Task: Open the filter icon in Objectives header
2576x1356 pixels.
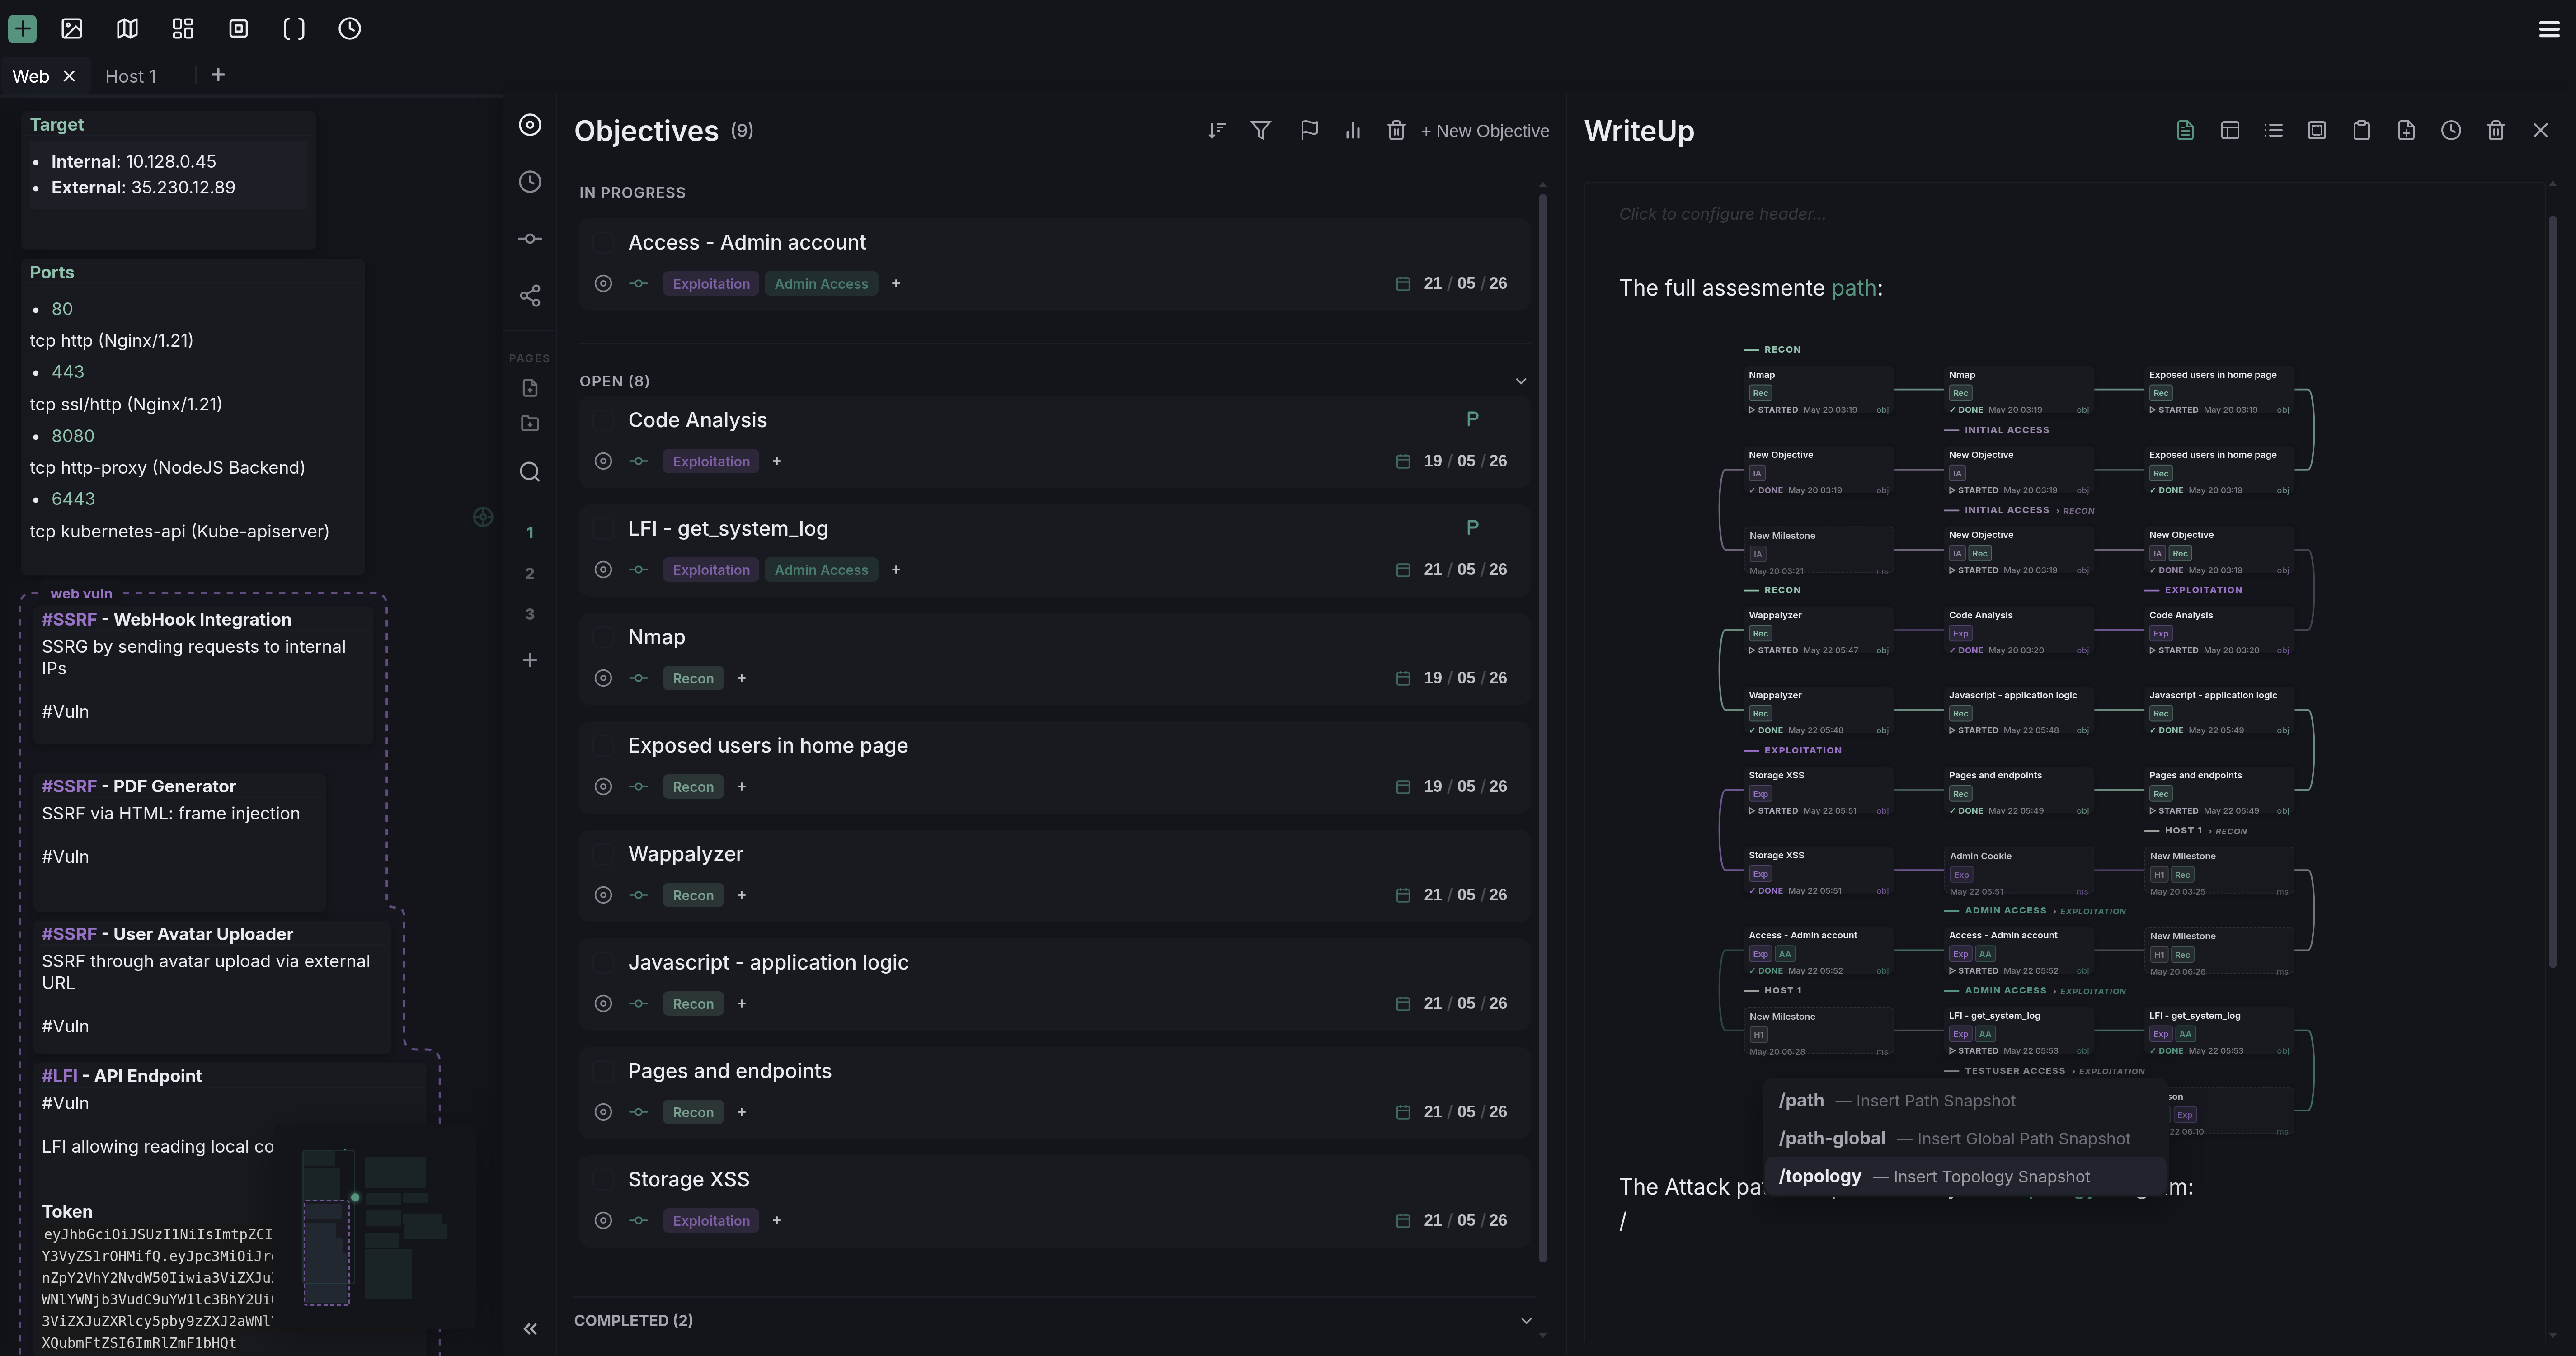Action: (1261, 130)
